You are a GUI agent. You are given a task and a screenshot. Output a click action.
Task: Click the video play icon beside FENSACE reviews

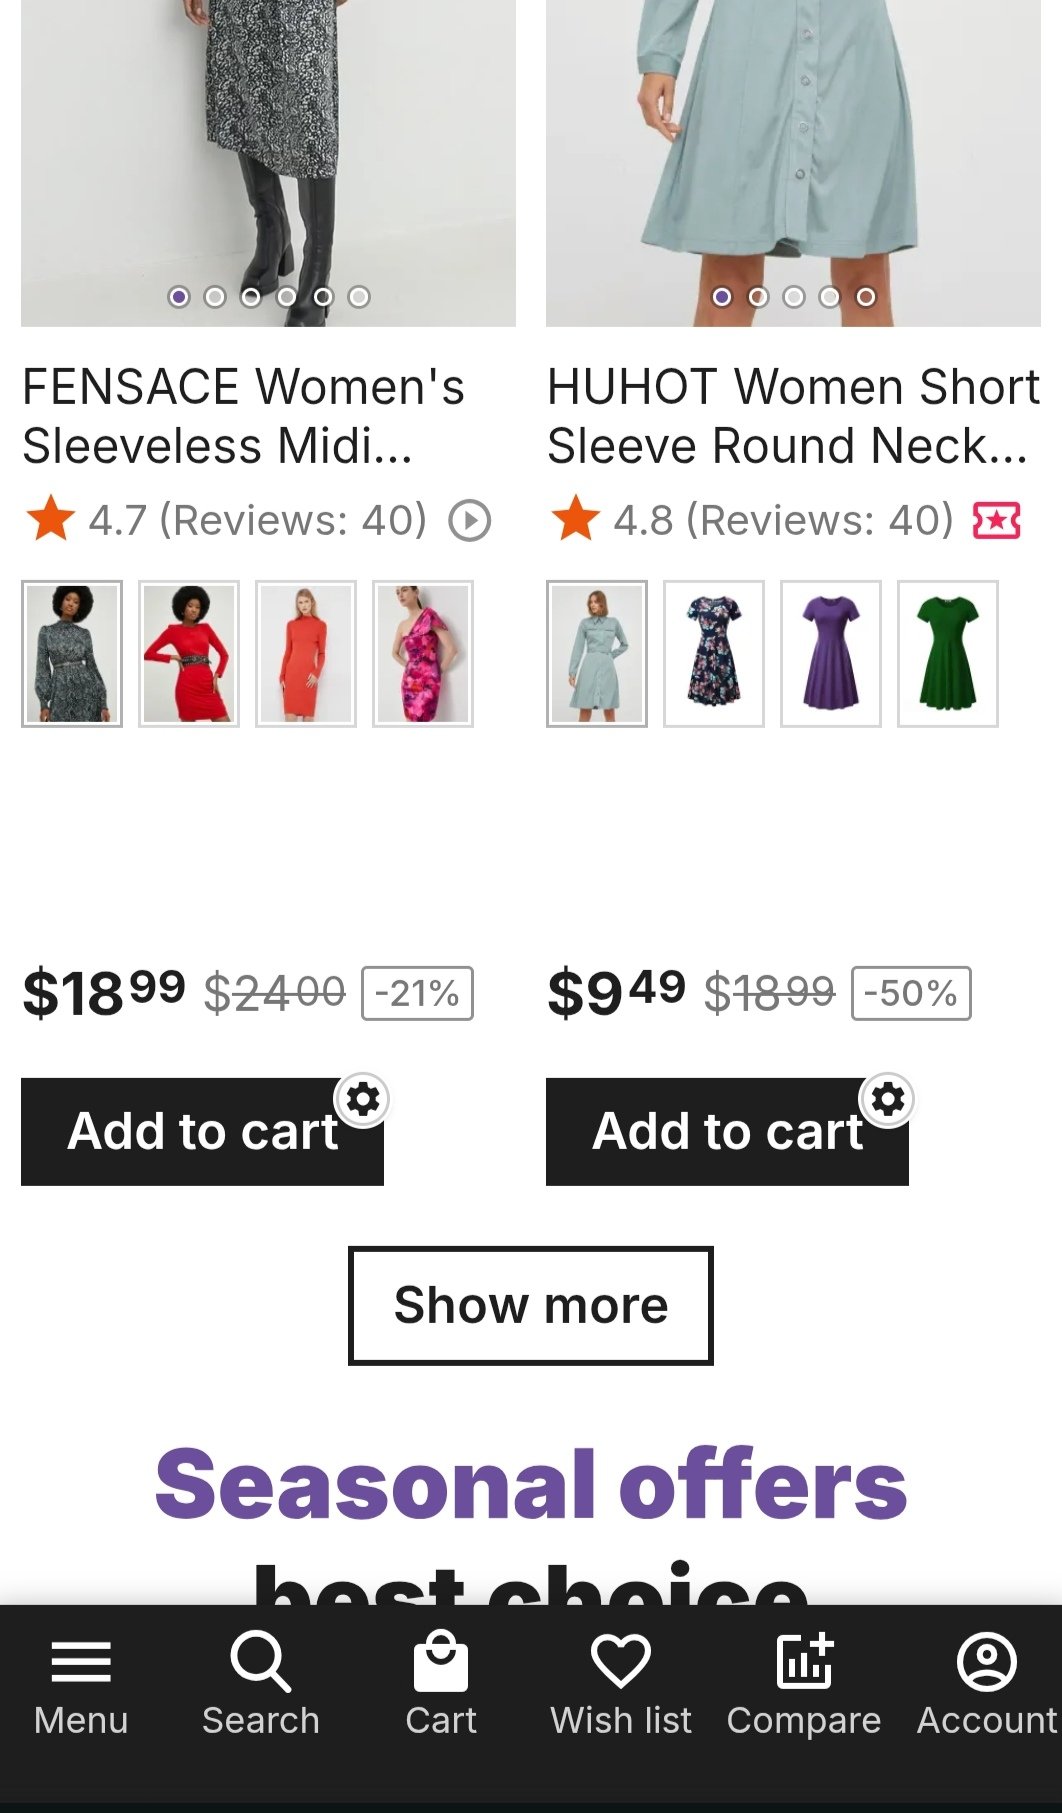click(x=470, y=521)
